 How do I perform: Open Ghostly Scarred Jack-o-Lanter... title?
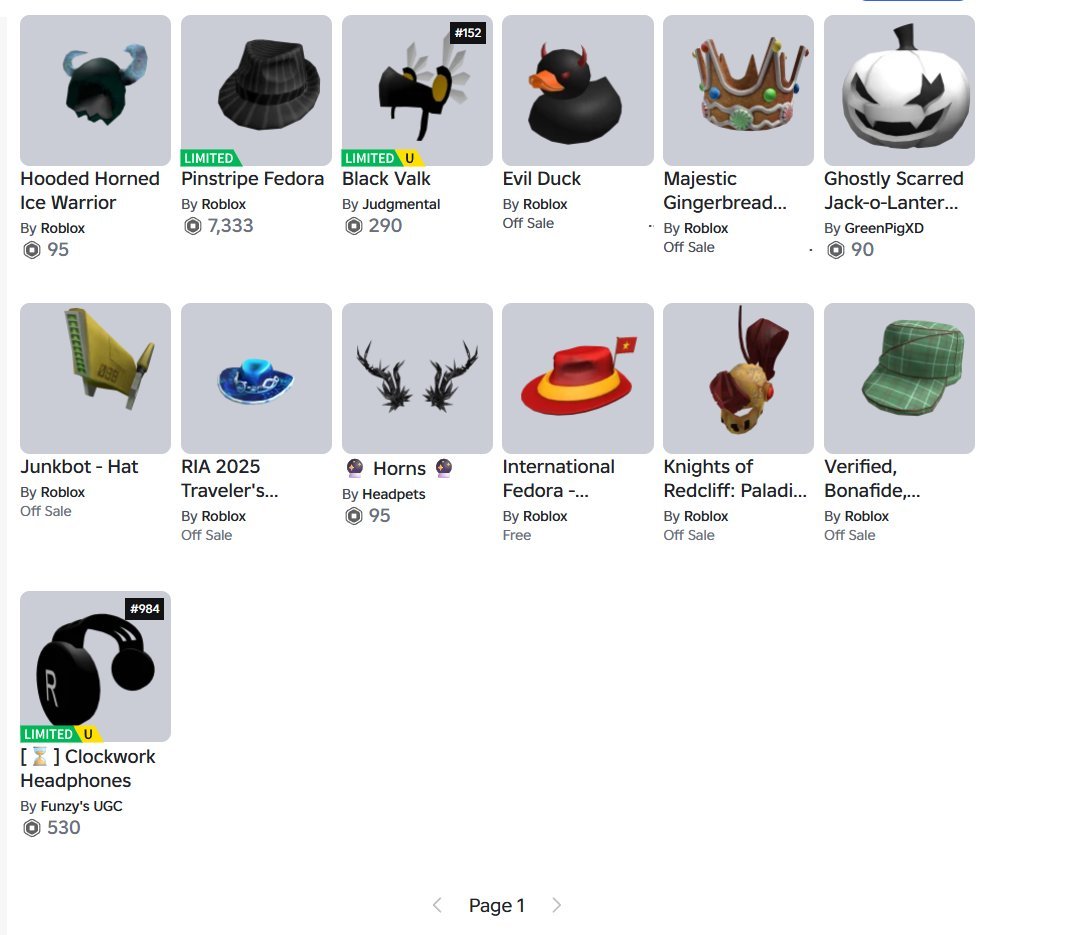[x=894, y=191]
